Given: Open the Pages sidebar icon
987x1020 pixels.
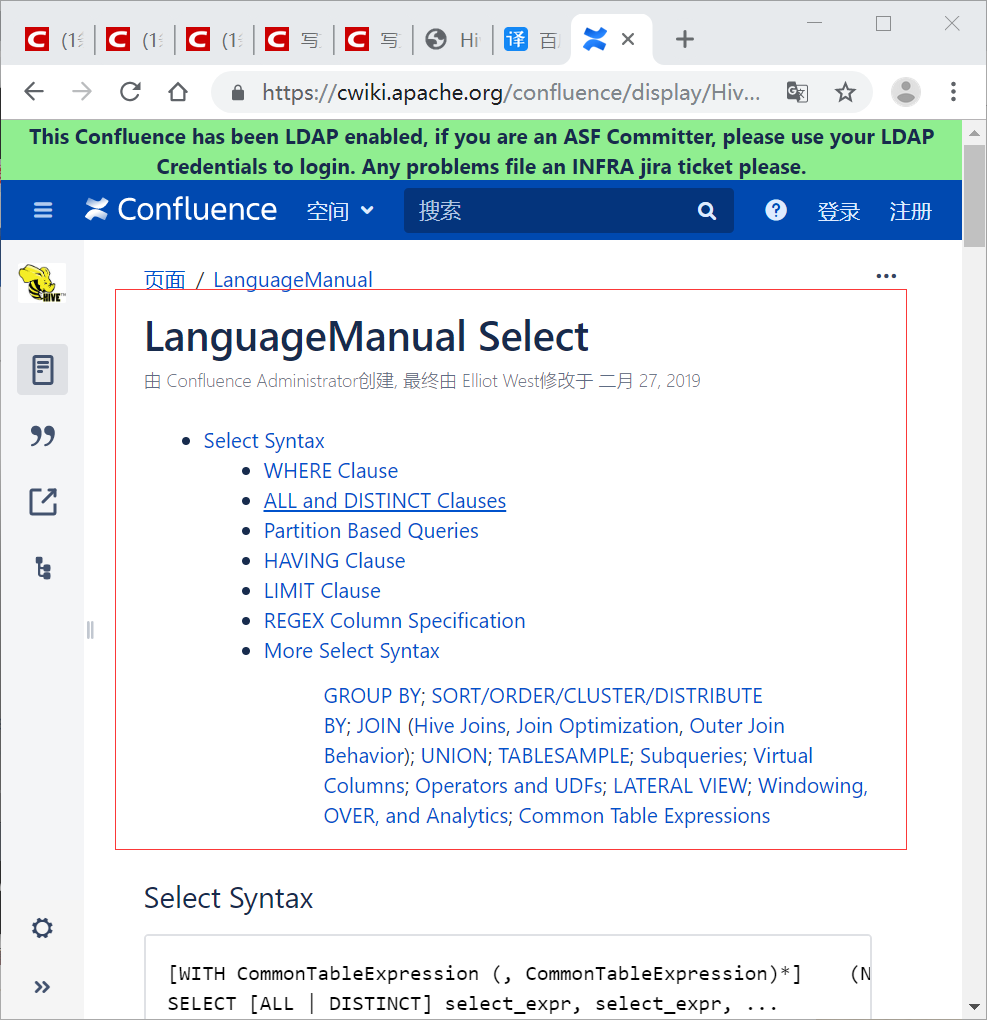Looking at the screenshot, I should coord(42,369).
